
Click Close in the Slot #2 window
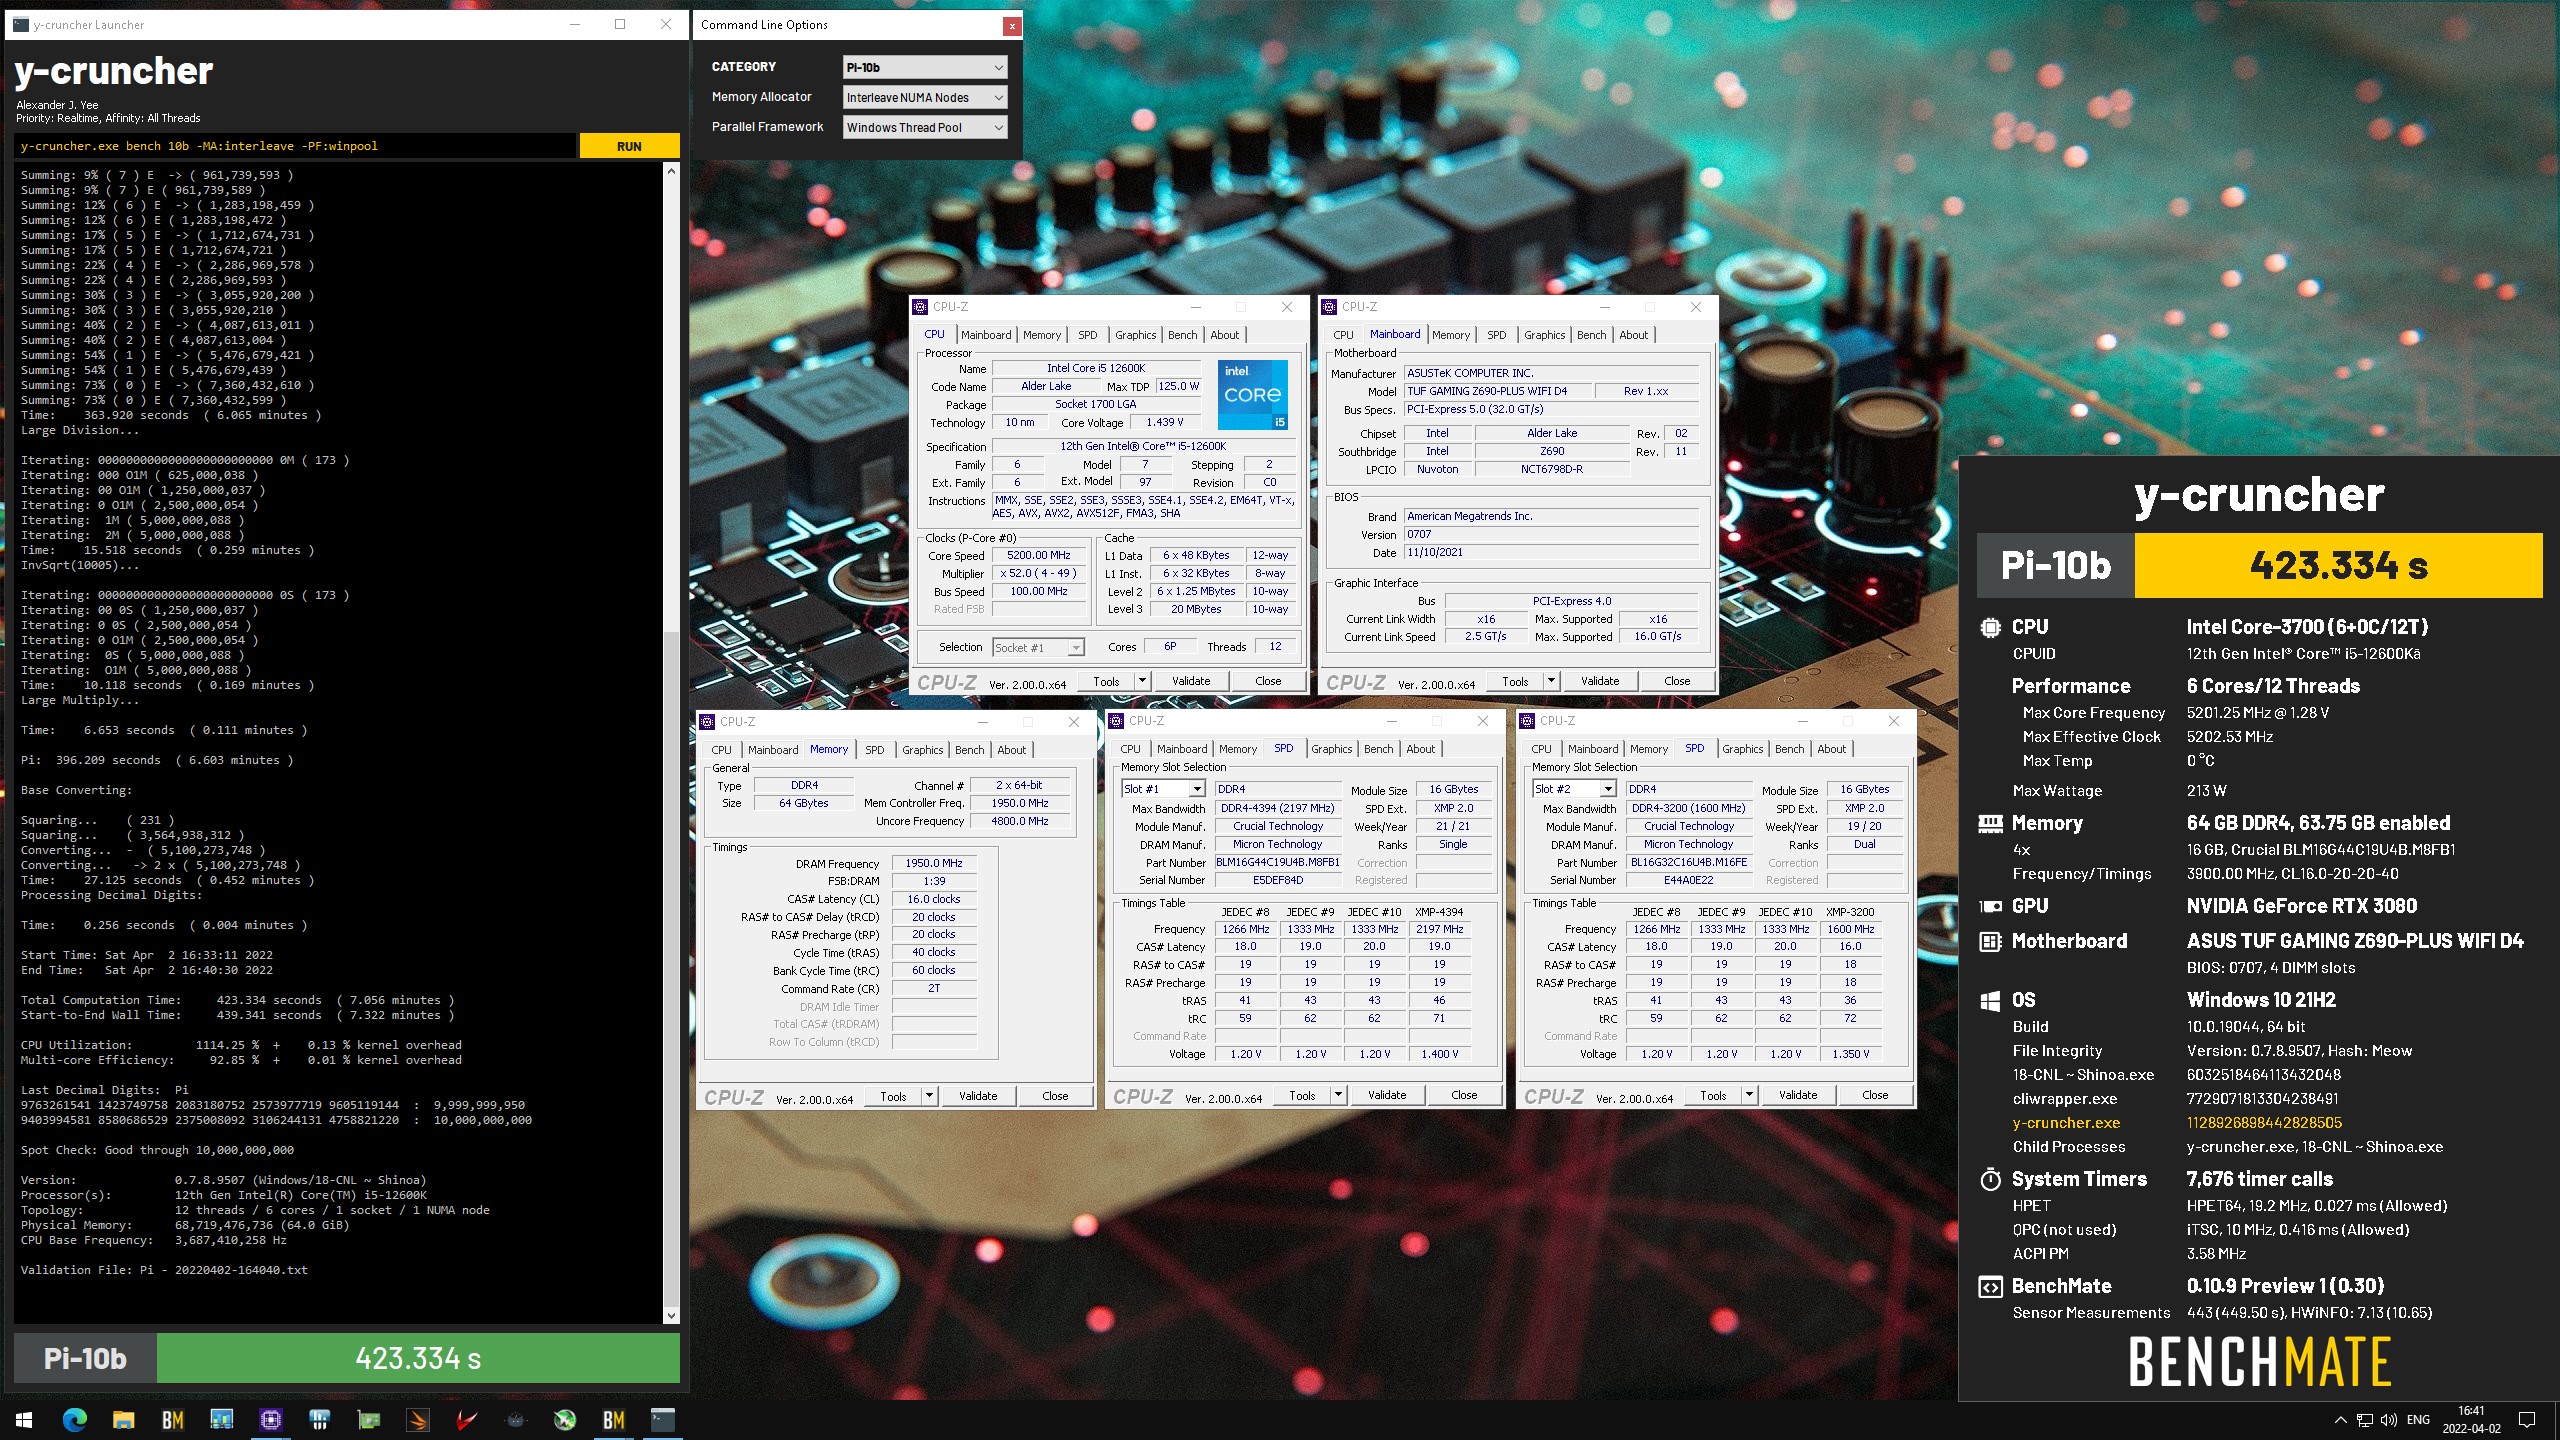pos(1875,1095)
